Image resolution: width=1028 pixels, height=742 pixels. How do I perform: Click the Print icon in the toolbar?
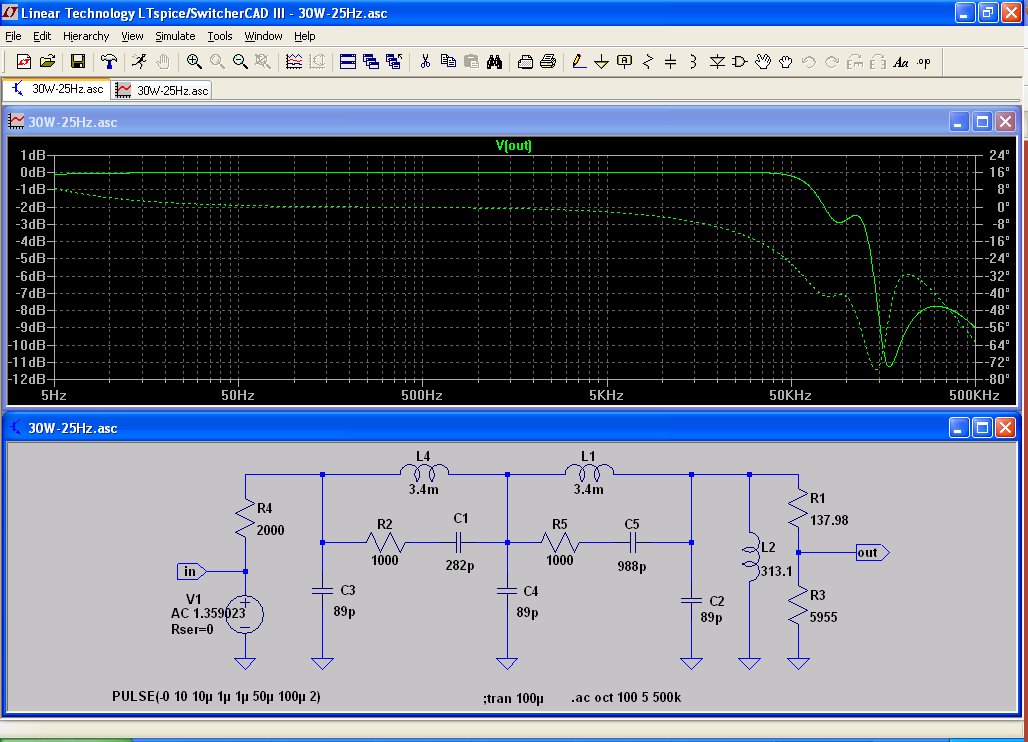548,61
